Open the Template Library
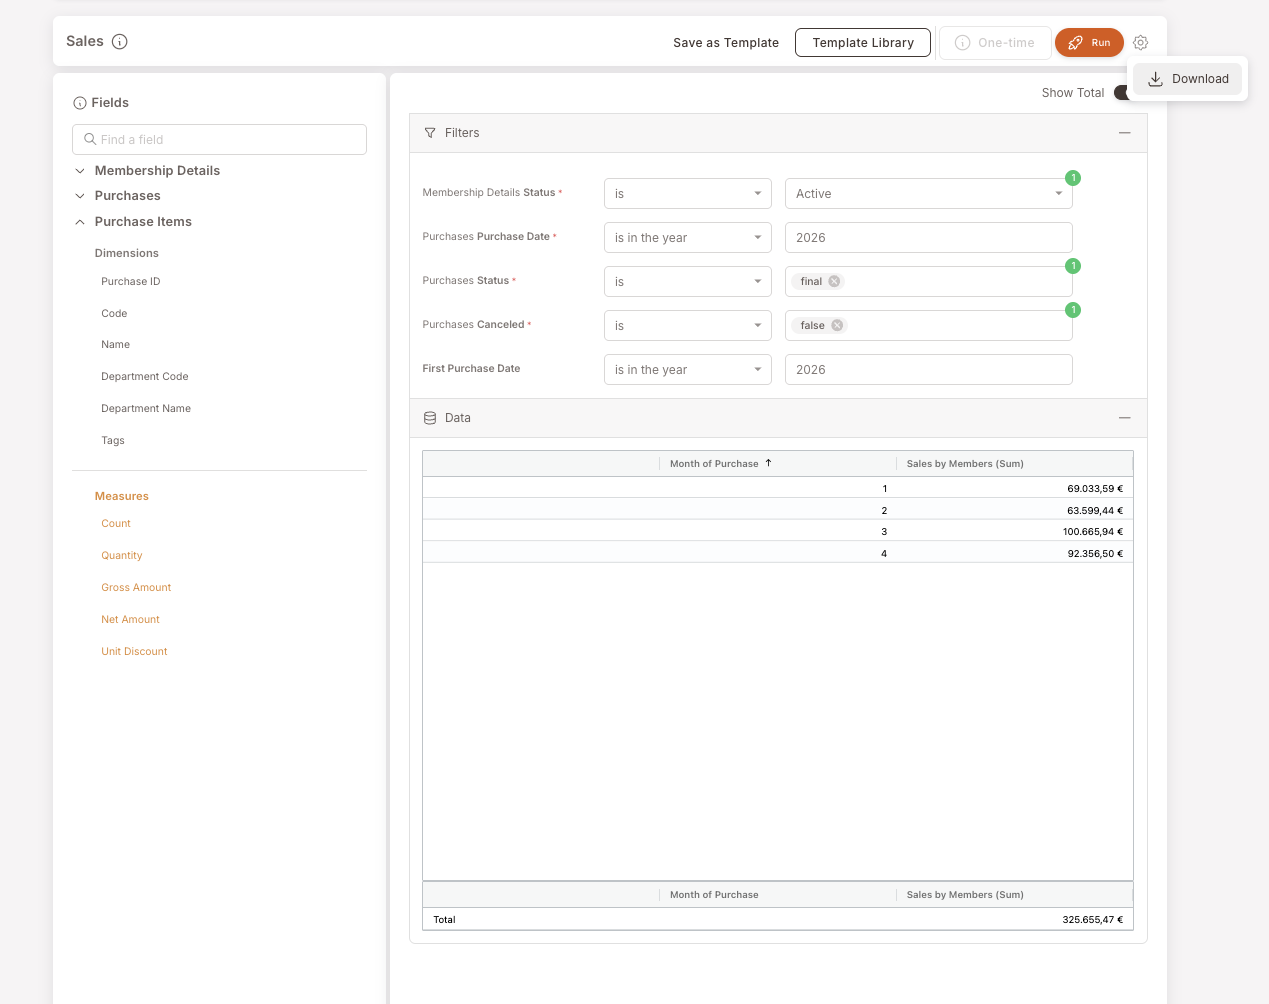Viewport: 1269px width, 1004px height. (863, 43)
